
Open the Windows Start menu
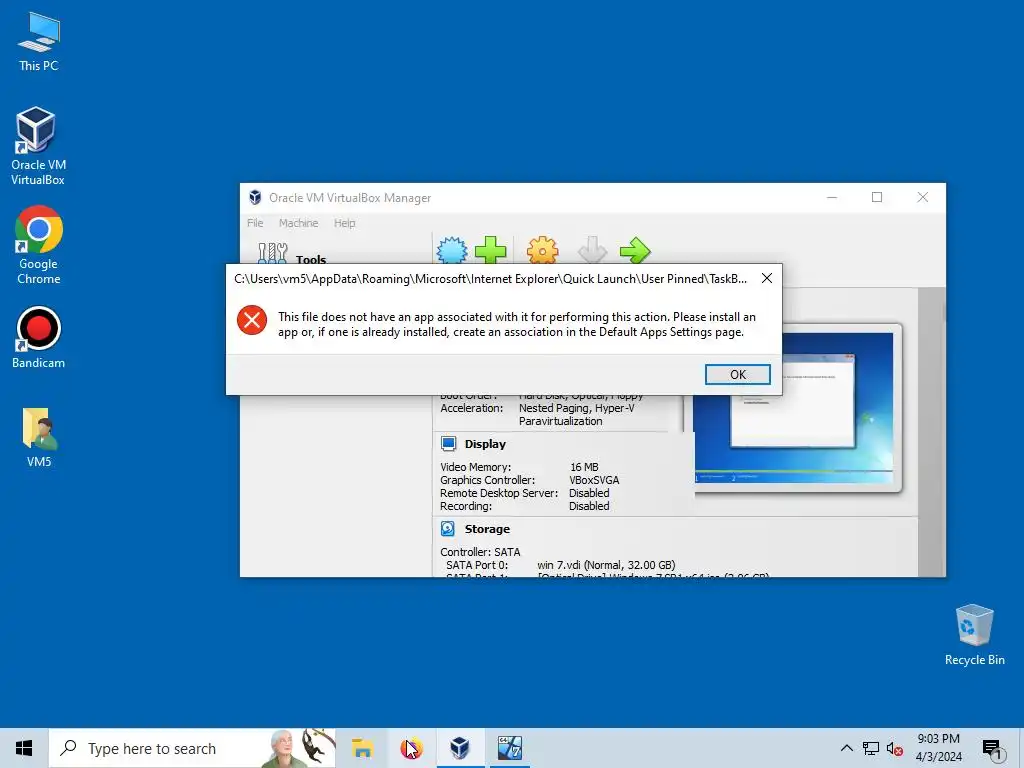coord(24,748)
